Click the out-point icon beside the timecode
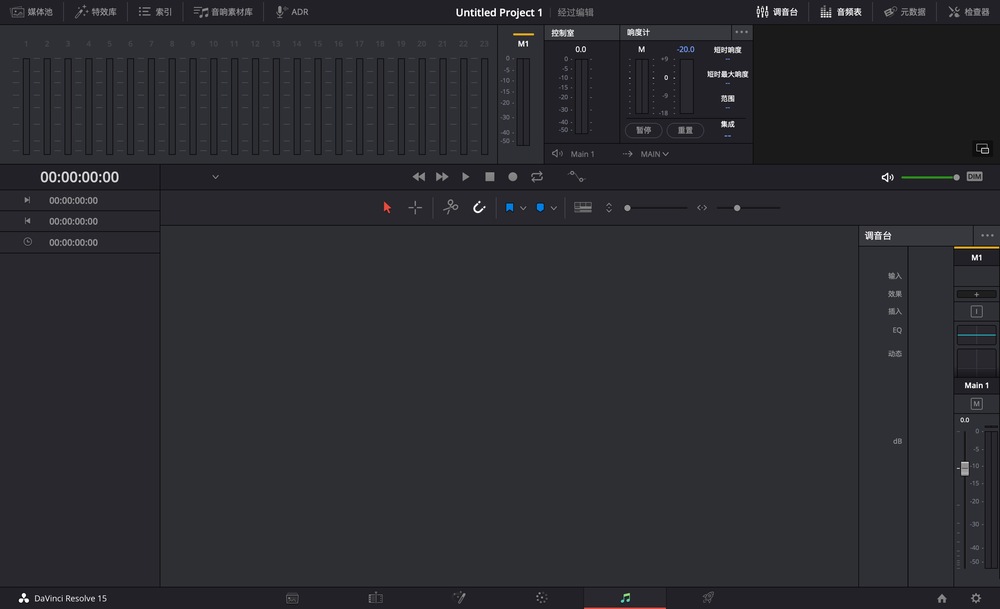Screen dimensions: 1000x609 (x=27, y=221)
